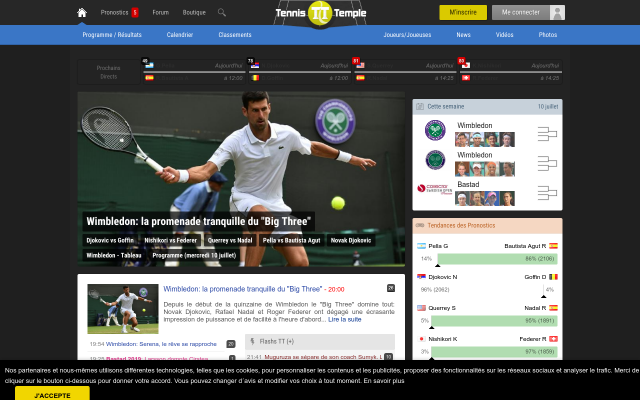The height and width of the screenshot is (400, 640).
Task: Accept cookies with J'ACCEPTE button
Action: pyautogui.click(x=52, y=394)
